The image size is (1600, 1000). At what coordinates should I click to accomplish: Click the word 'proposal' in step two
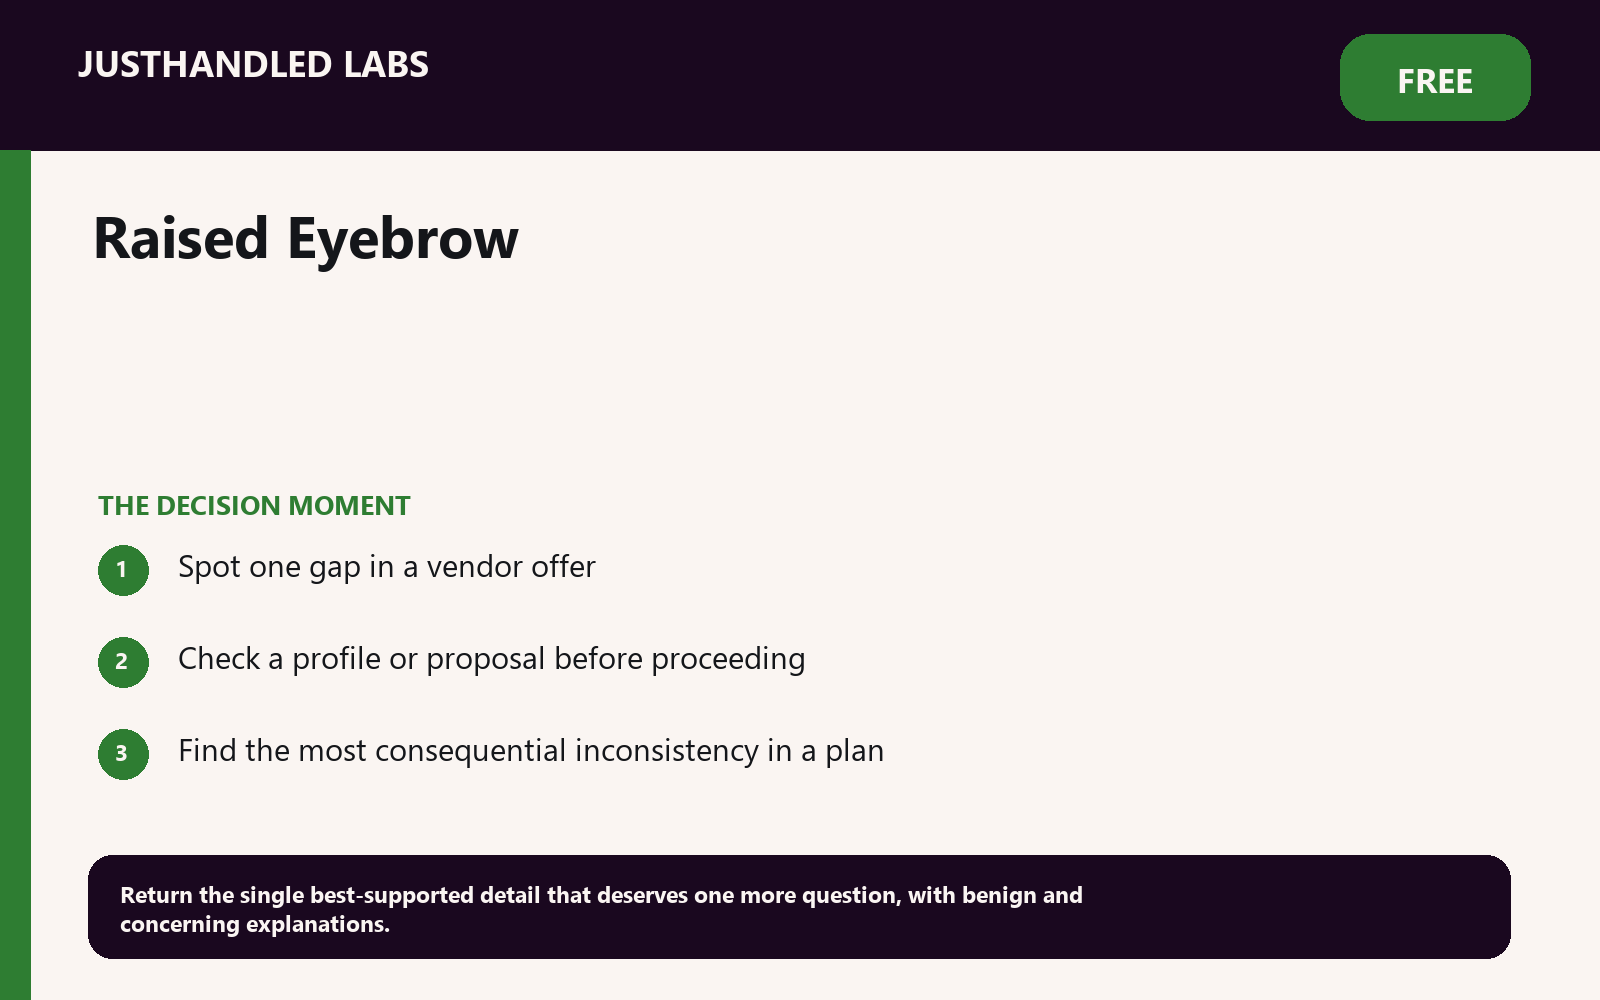(486, 660)
